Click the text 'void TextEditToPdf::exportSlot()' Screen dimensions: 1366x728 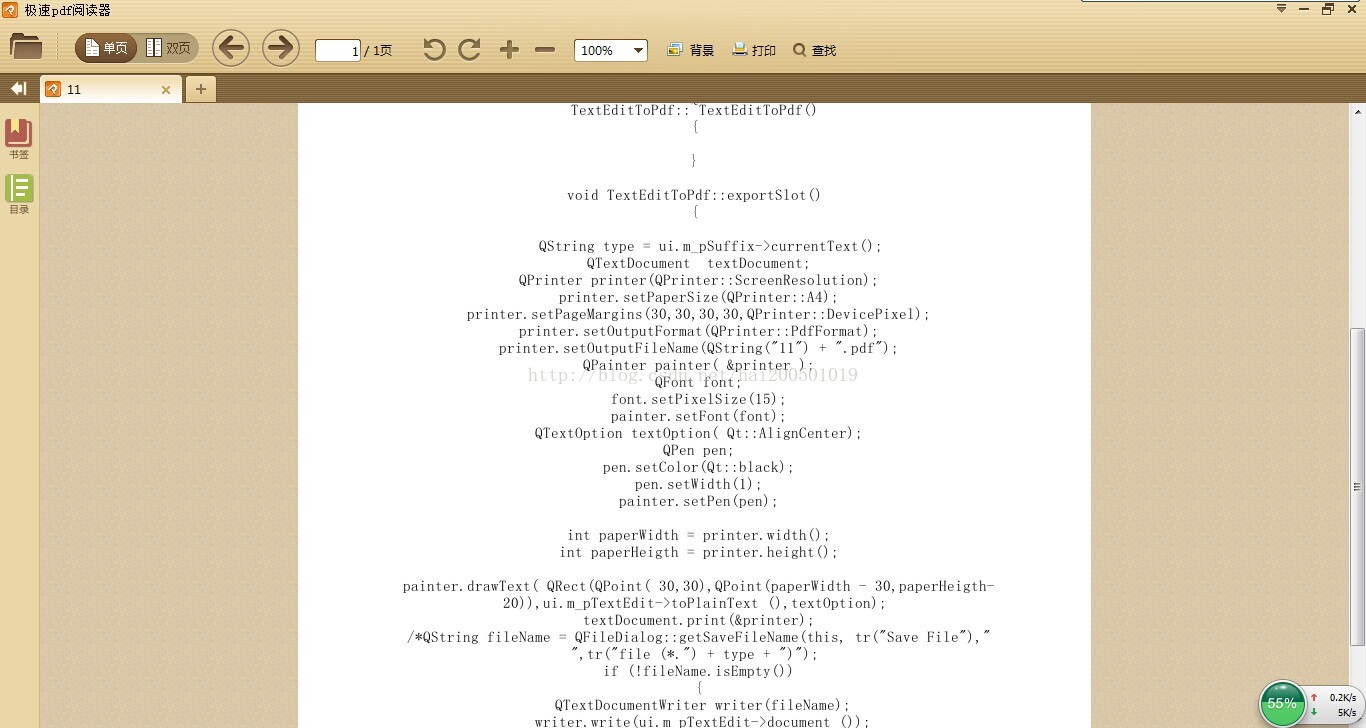[694, 195]
